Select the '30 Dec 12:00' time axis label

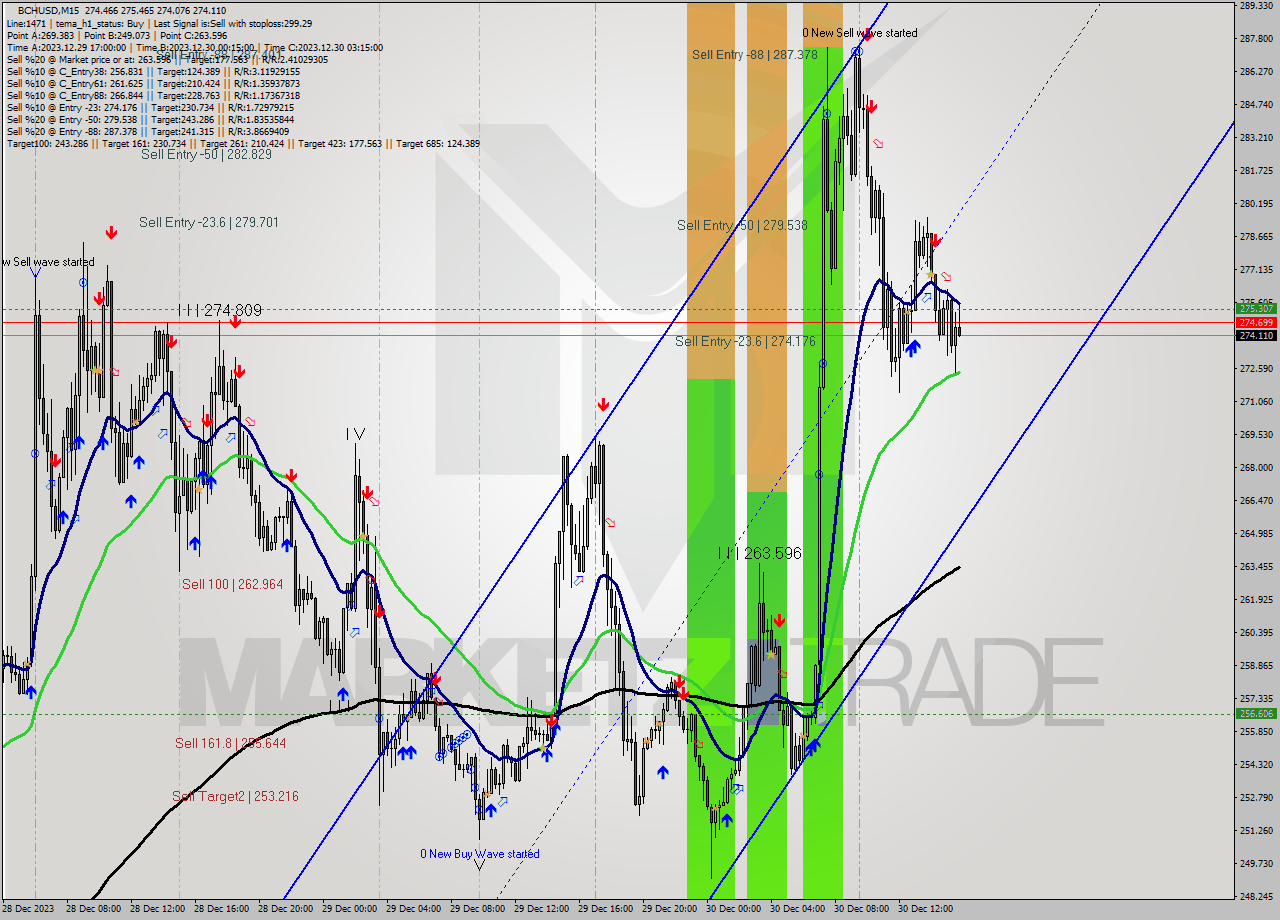[x=927, y=910]
